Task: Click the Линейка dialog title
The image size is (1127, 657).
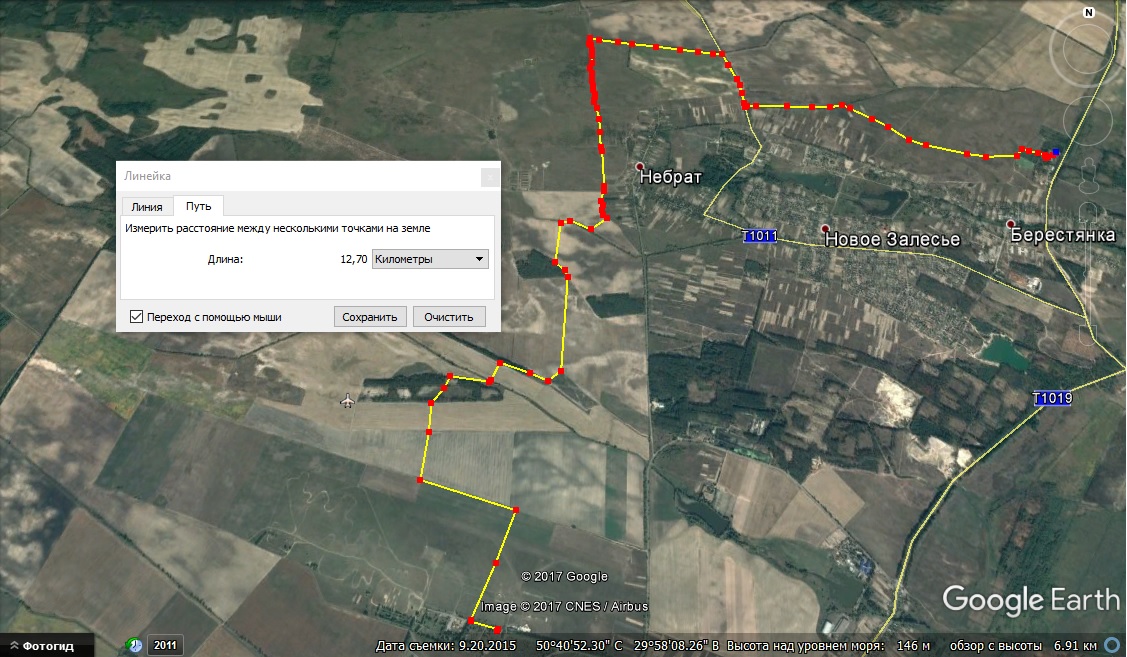Action: pyautogui.click(x=147, y=175)
